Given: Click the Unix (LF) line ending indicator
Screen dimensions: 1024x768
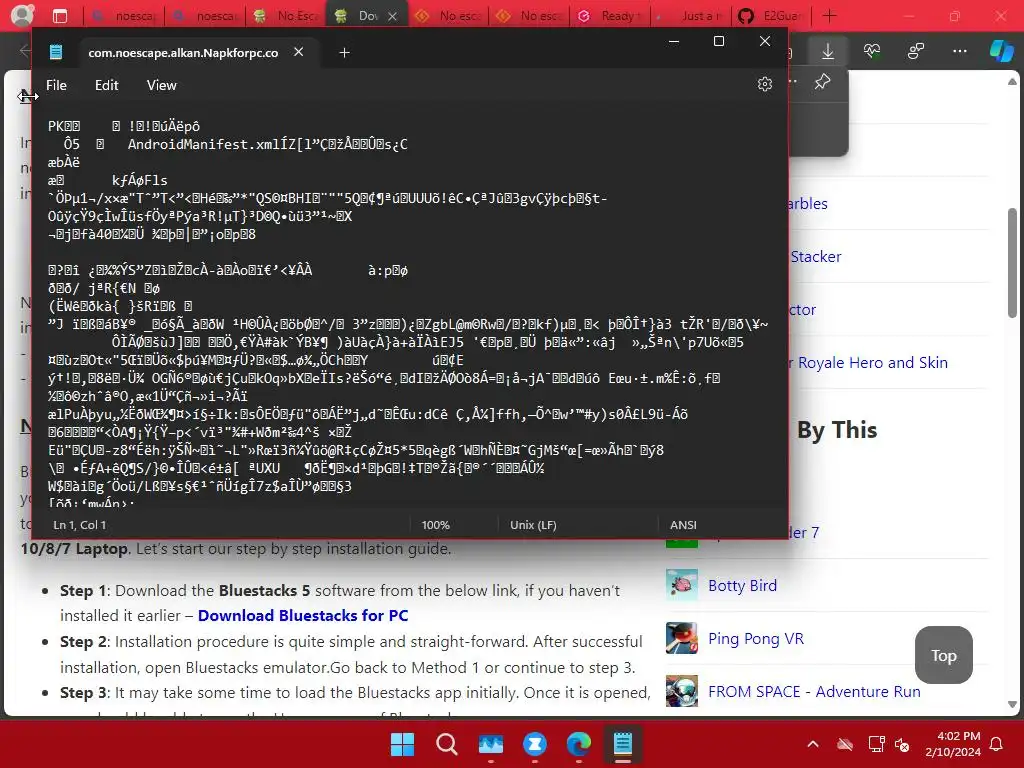Looking at the screenshot, I should coord(533,525).
